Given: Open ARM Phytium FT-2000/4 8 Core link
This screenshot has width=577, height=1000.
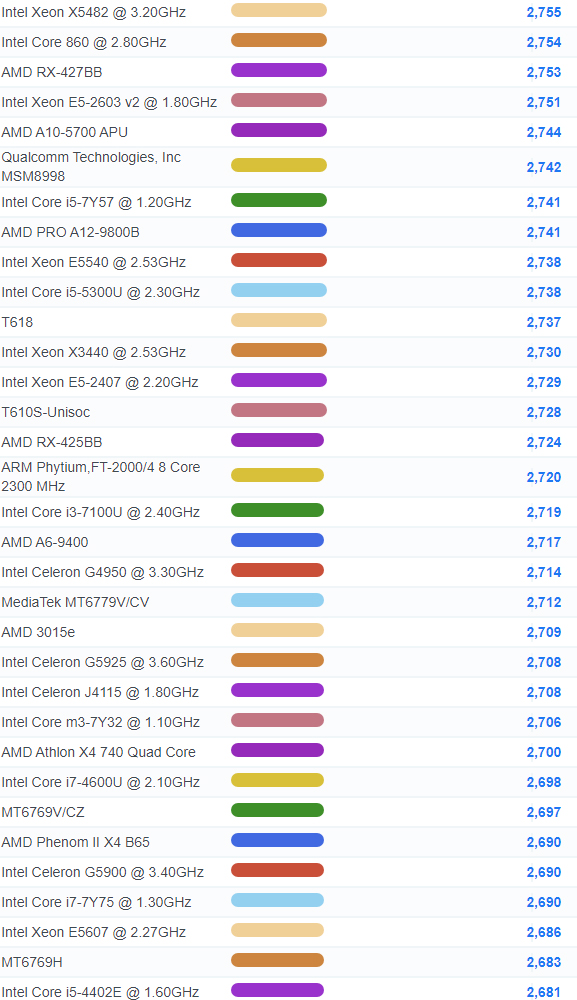Looking at the screenshot, I should [x=101, y=476].
